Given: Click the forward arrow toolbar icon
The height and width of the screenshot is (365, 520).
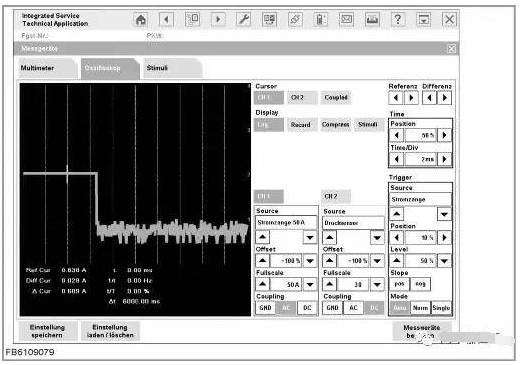Looking at the screenshot, I should point(218,20).
